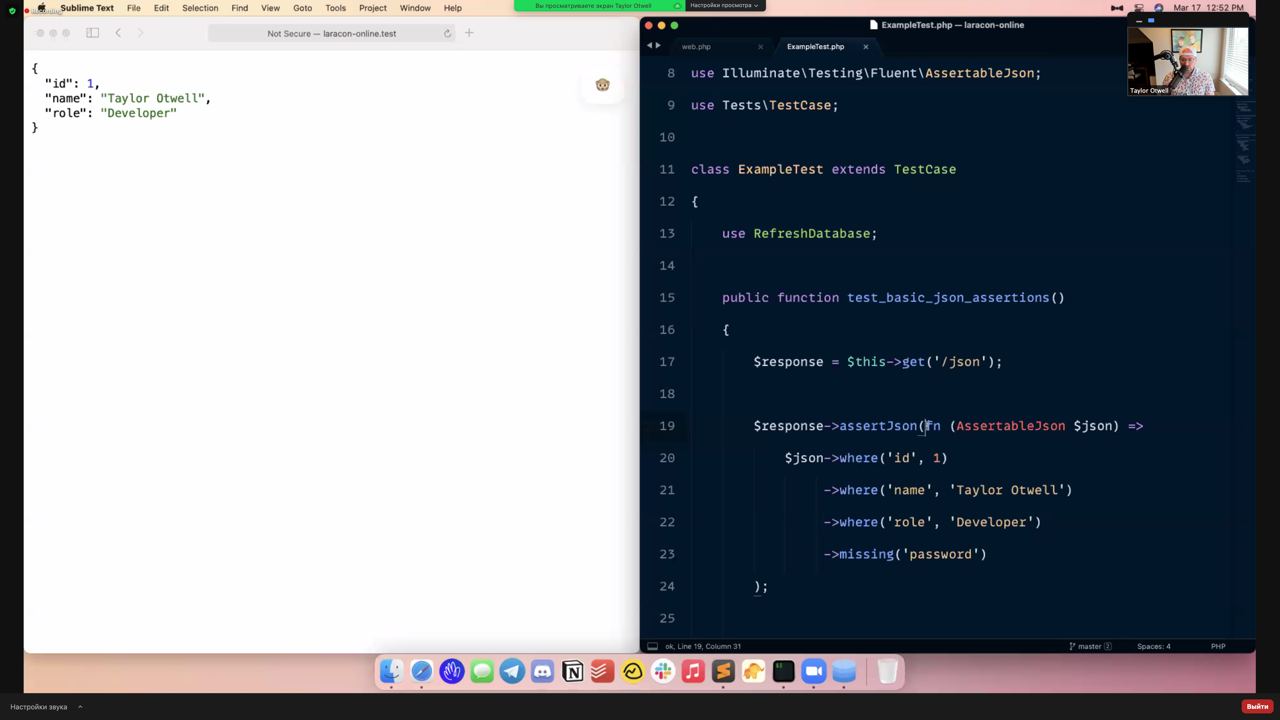Open the Sublime Text application menu
This screenshot has width=1280, height=720.
87,8
